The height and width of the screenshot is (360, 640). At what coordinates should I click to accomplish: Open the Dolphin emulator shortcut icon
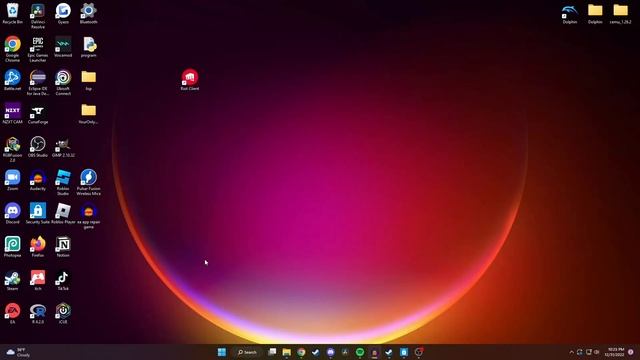[570, 14]
